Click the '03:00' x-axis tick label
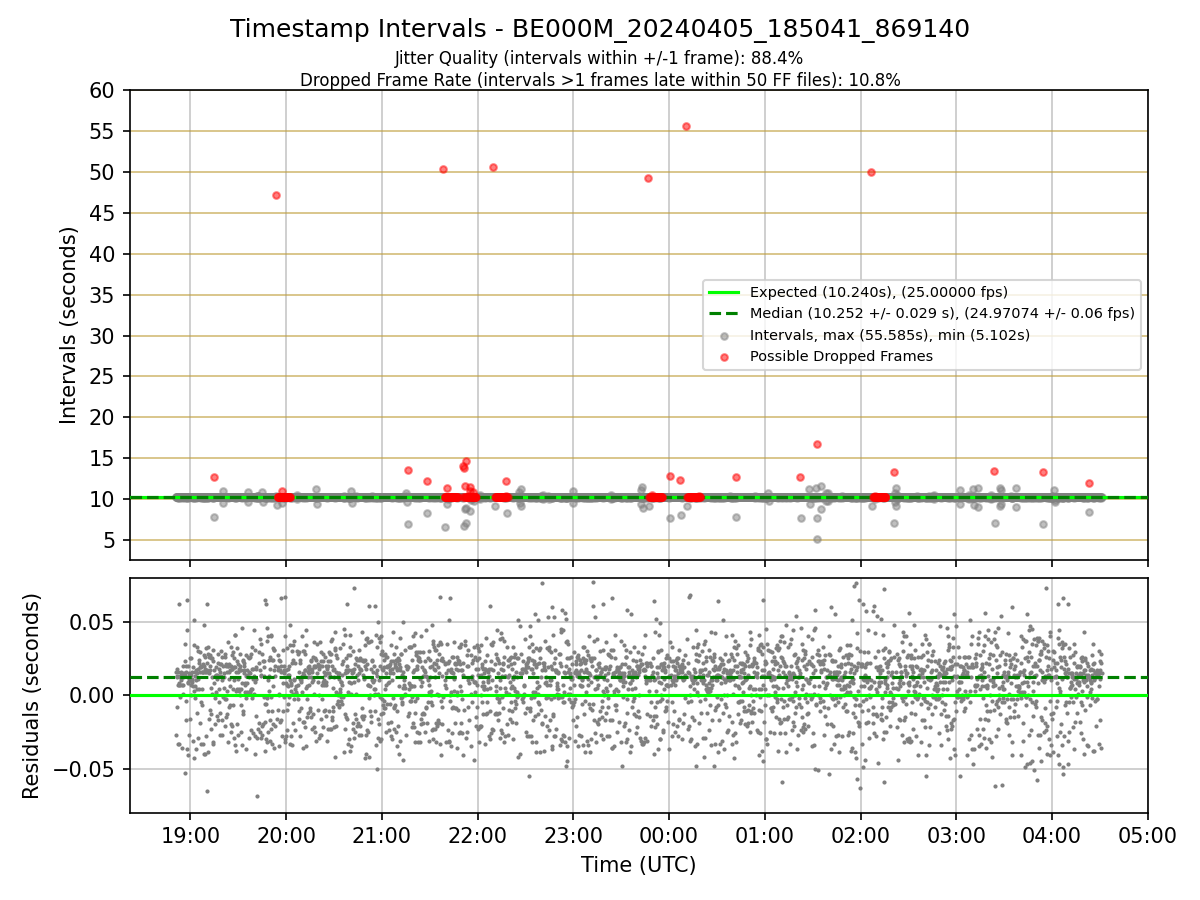The image size is (1200, 900). pos(956,836)
